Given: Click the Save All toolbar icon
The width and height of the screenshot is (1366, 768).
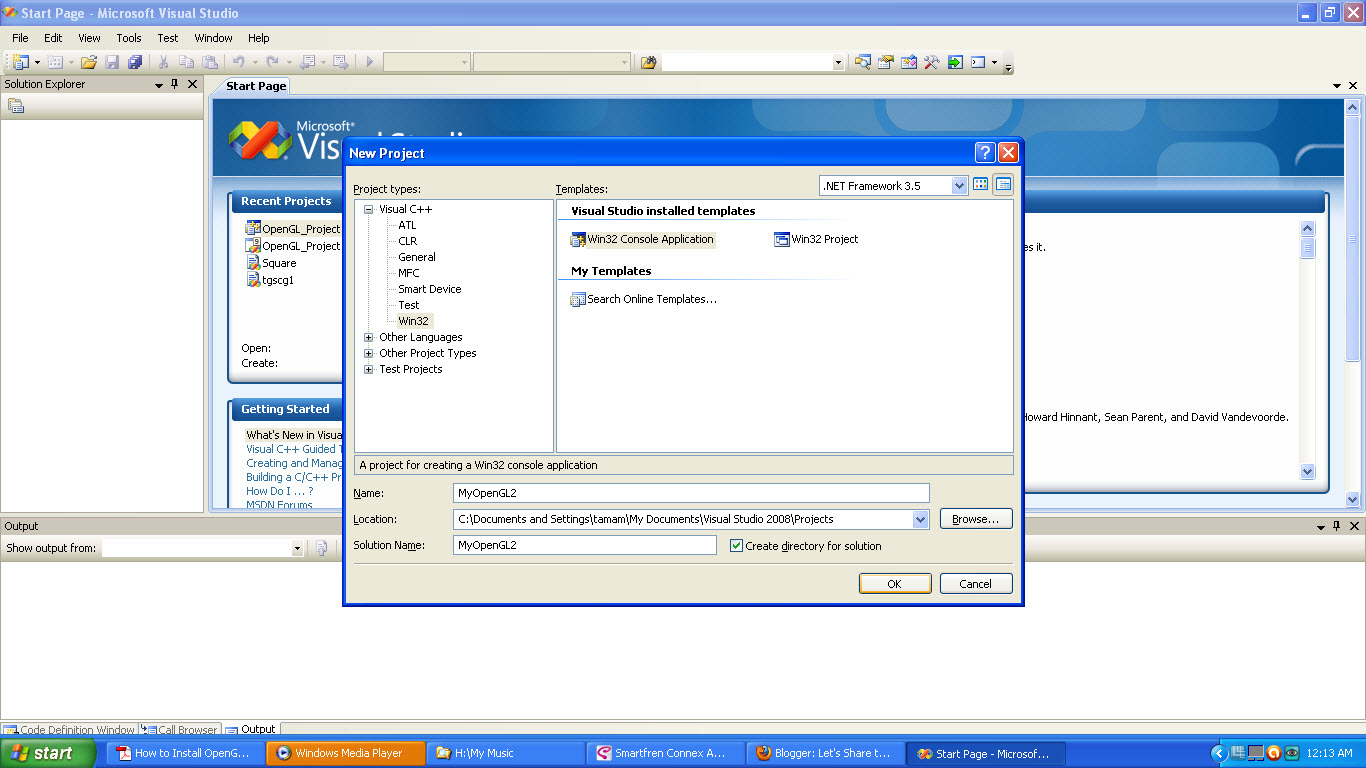Looking at the screenshot, I should coord(135,62).
